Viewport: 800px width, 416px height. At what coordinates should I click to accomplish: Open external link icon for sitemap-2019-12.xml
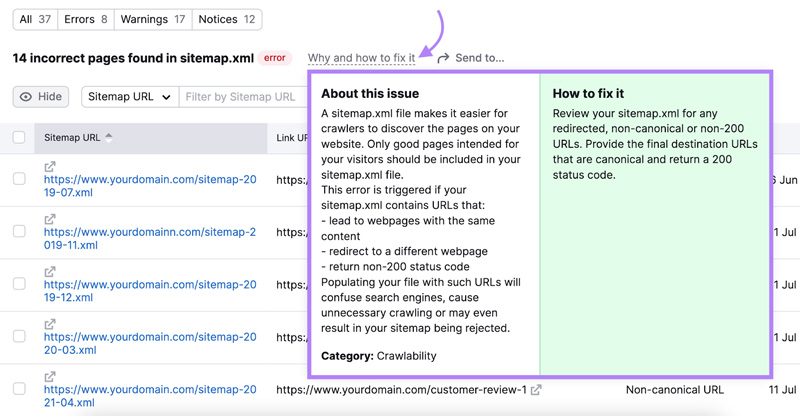[x=50, y=271]
